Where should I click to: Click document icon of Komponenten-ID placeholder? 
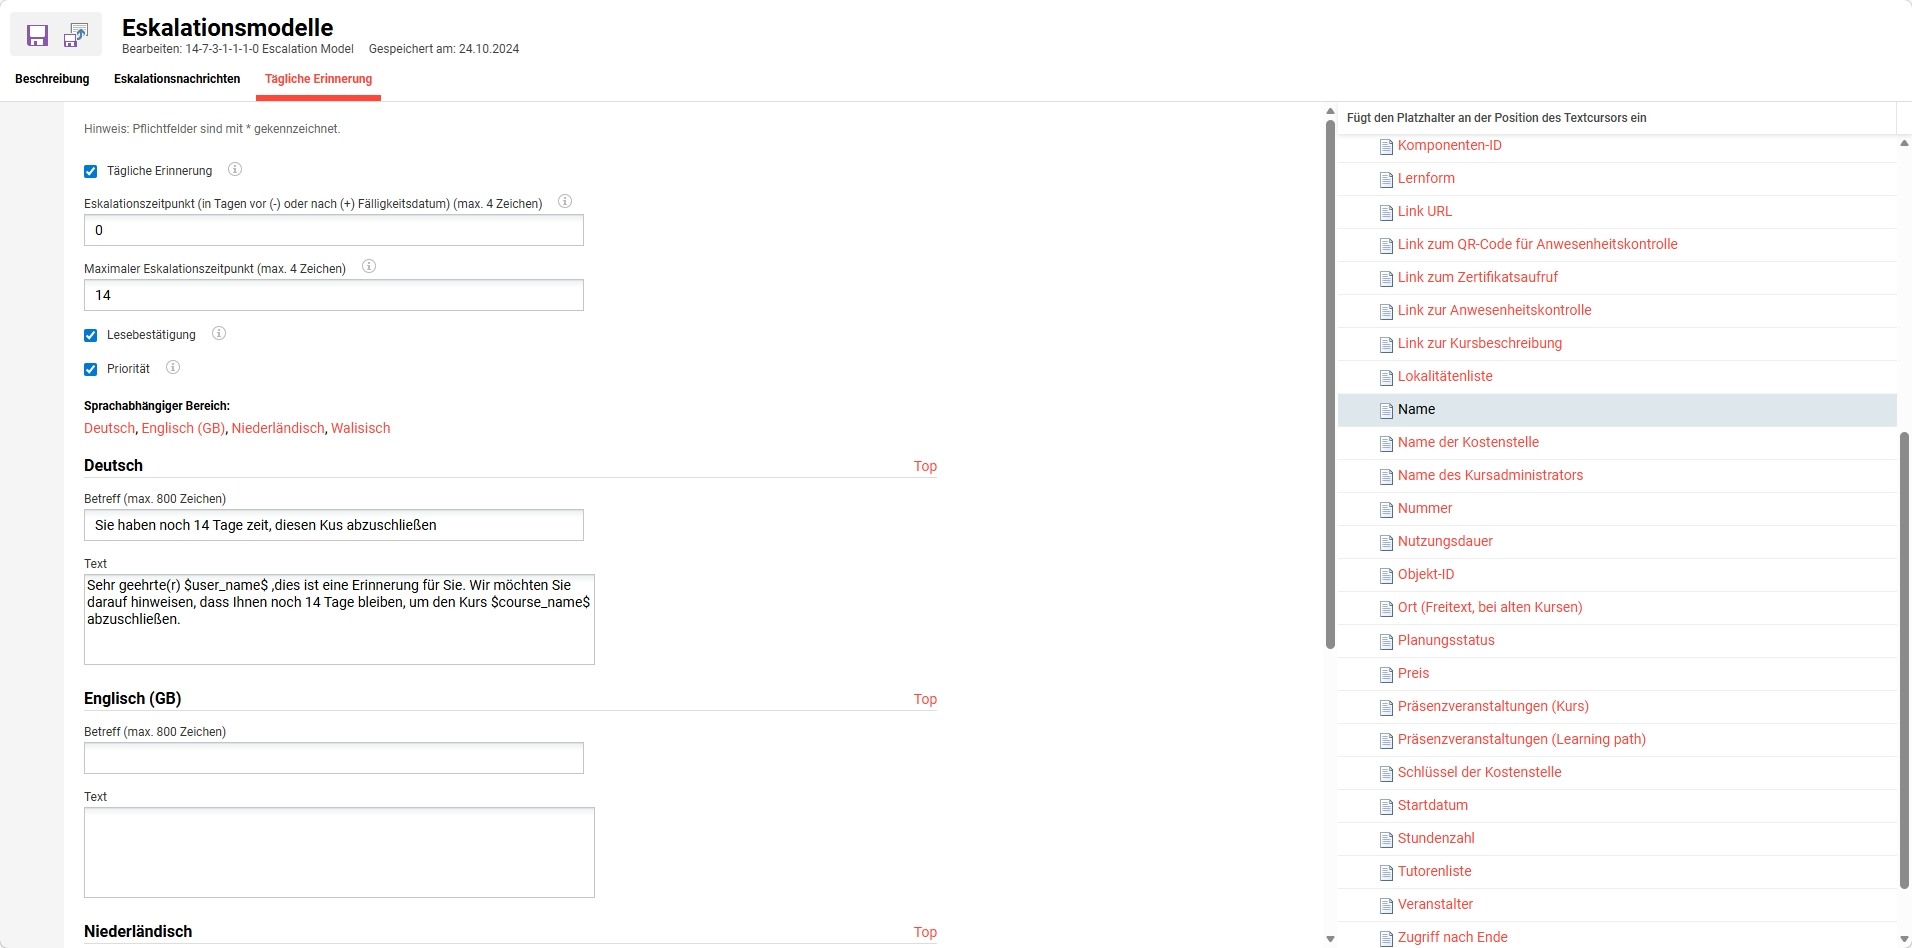coord(1386,147)
